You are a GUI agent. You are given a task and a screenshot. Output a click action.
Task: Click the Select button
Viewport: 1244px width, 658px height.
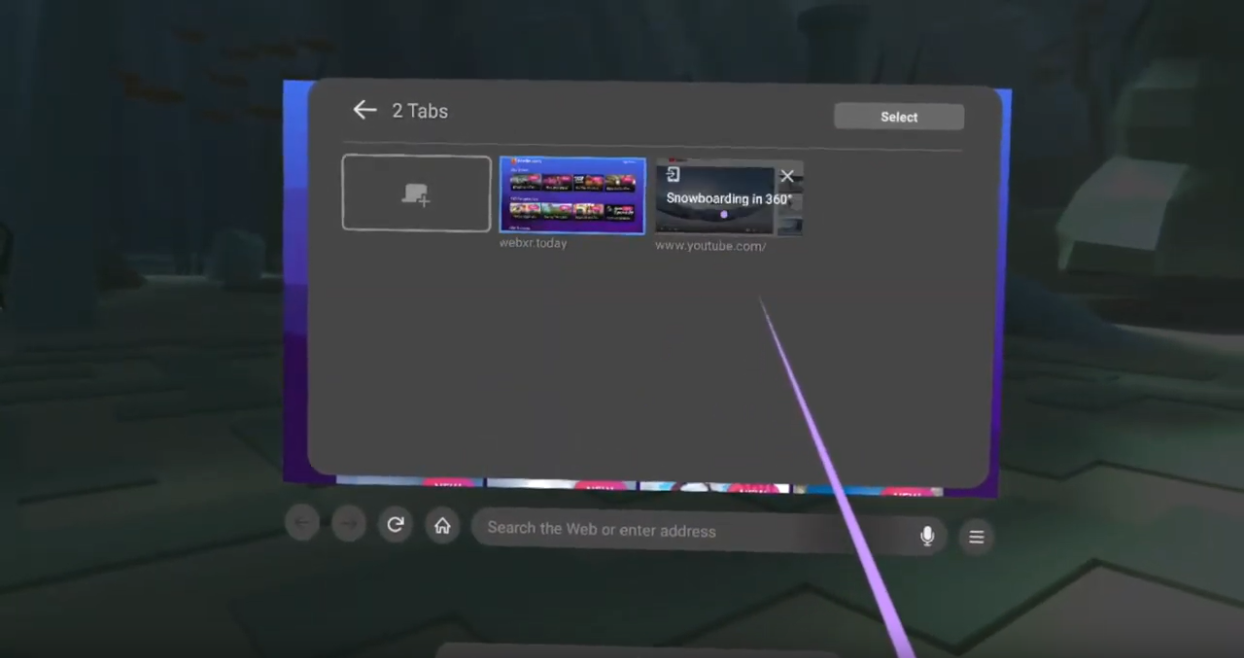(x=898, y=117)
